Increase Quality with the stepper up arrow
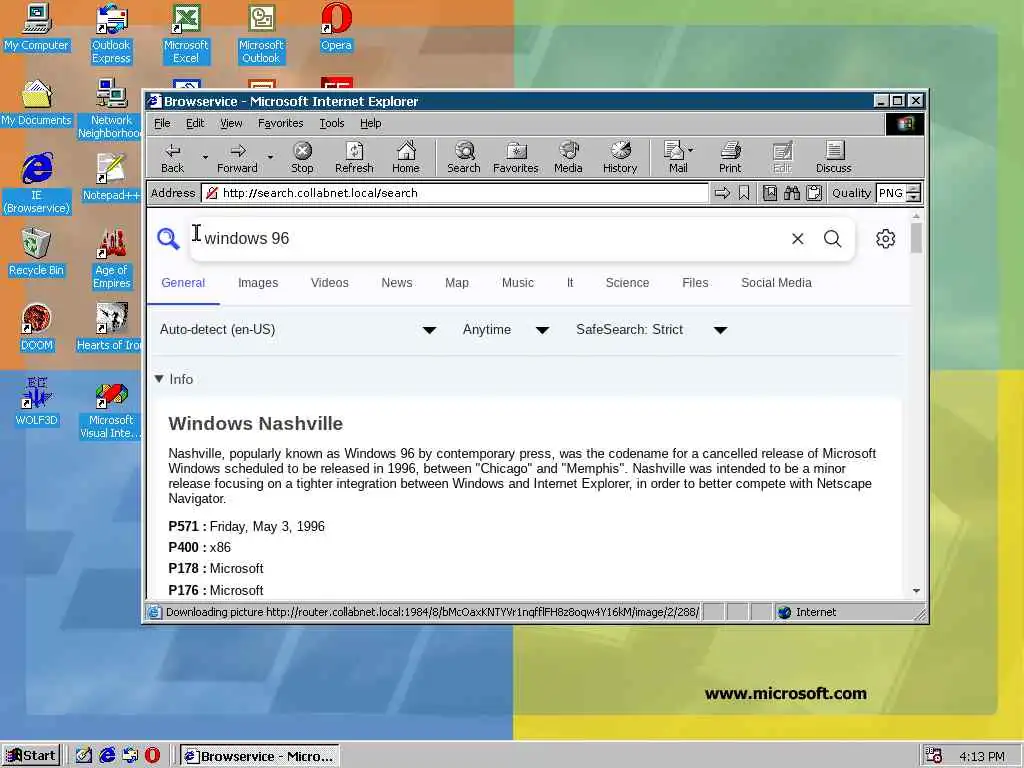The height and width of the screenshot is (768, 1024). 914,189
